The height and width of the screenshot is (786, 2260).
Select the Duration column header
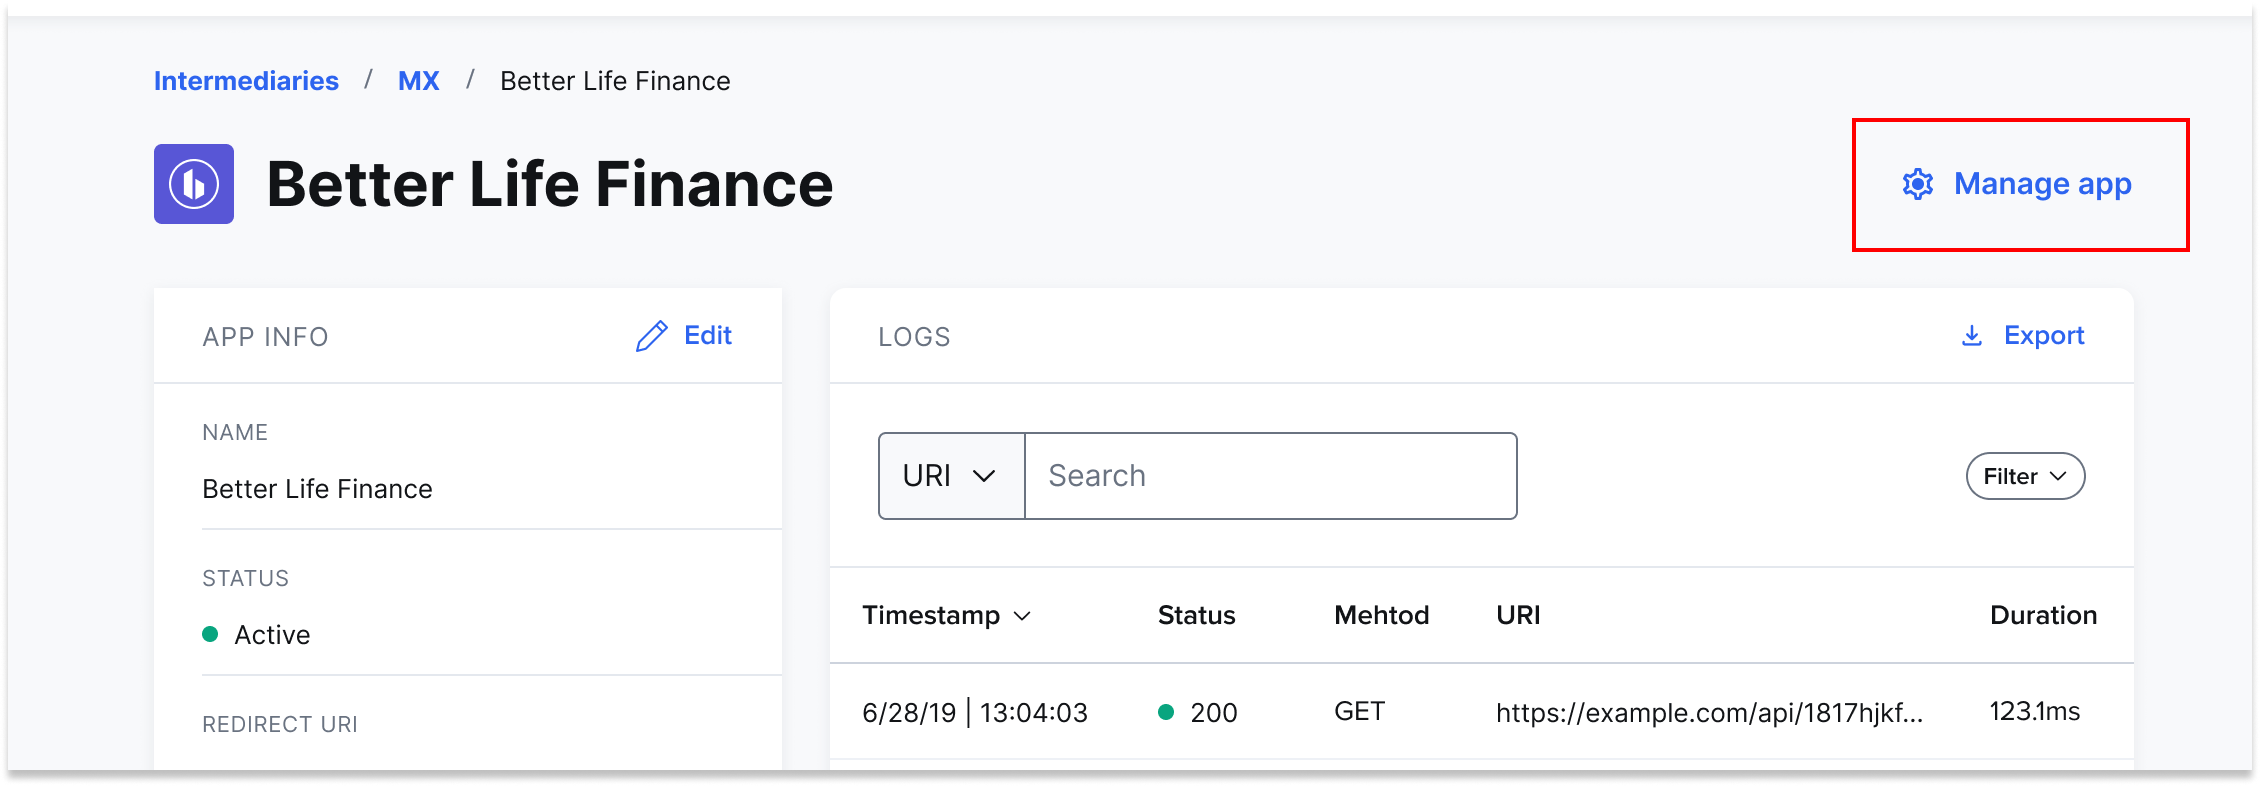(x=2042, y=615)
